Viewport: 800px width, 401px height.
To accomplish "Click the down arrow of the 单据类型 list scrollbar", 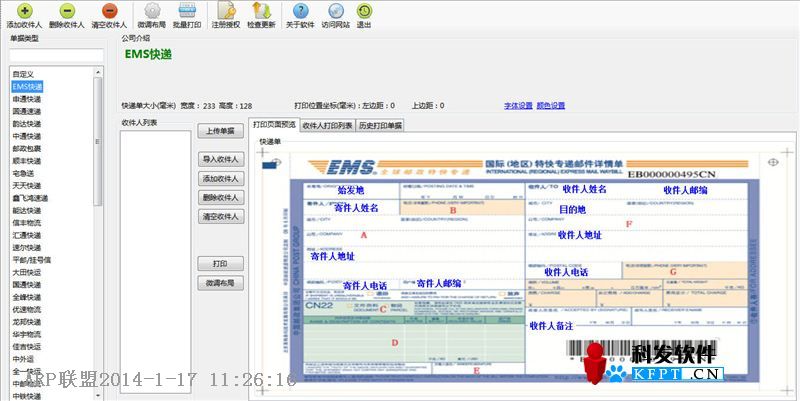I will pyautogui.click(x=98, y=395).
